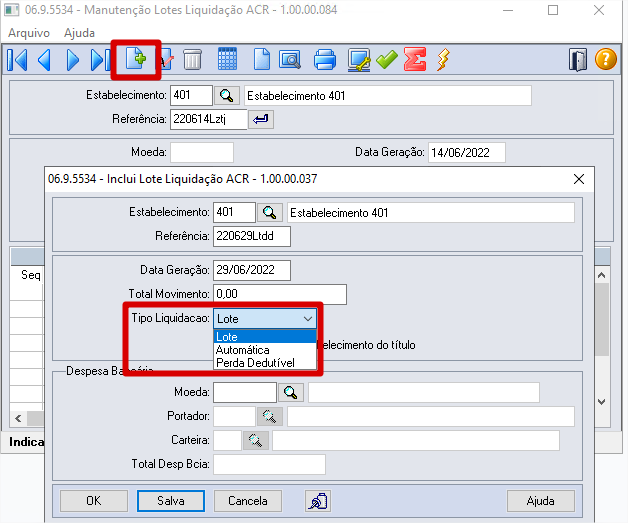628x523 pixels.
Task: Click the green checkmark icon
Action: pyautogui.click(x=386, y=60)
